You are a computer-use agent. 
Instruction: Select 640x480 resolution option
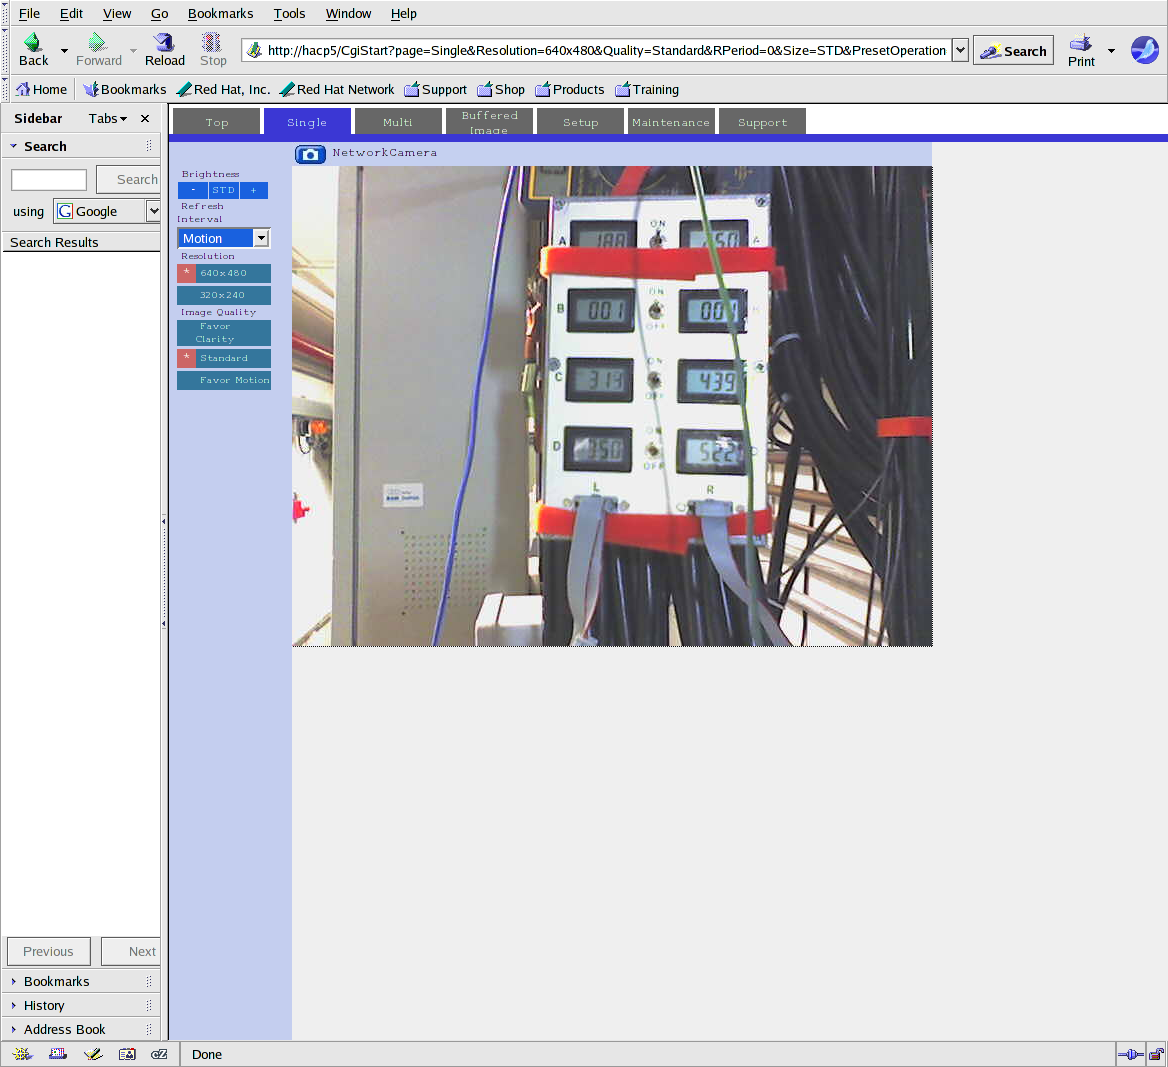[223, 273]
